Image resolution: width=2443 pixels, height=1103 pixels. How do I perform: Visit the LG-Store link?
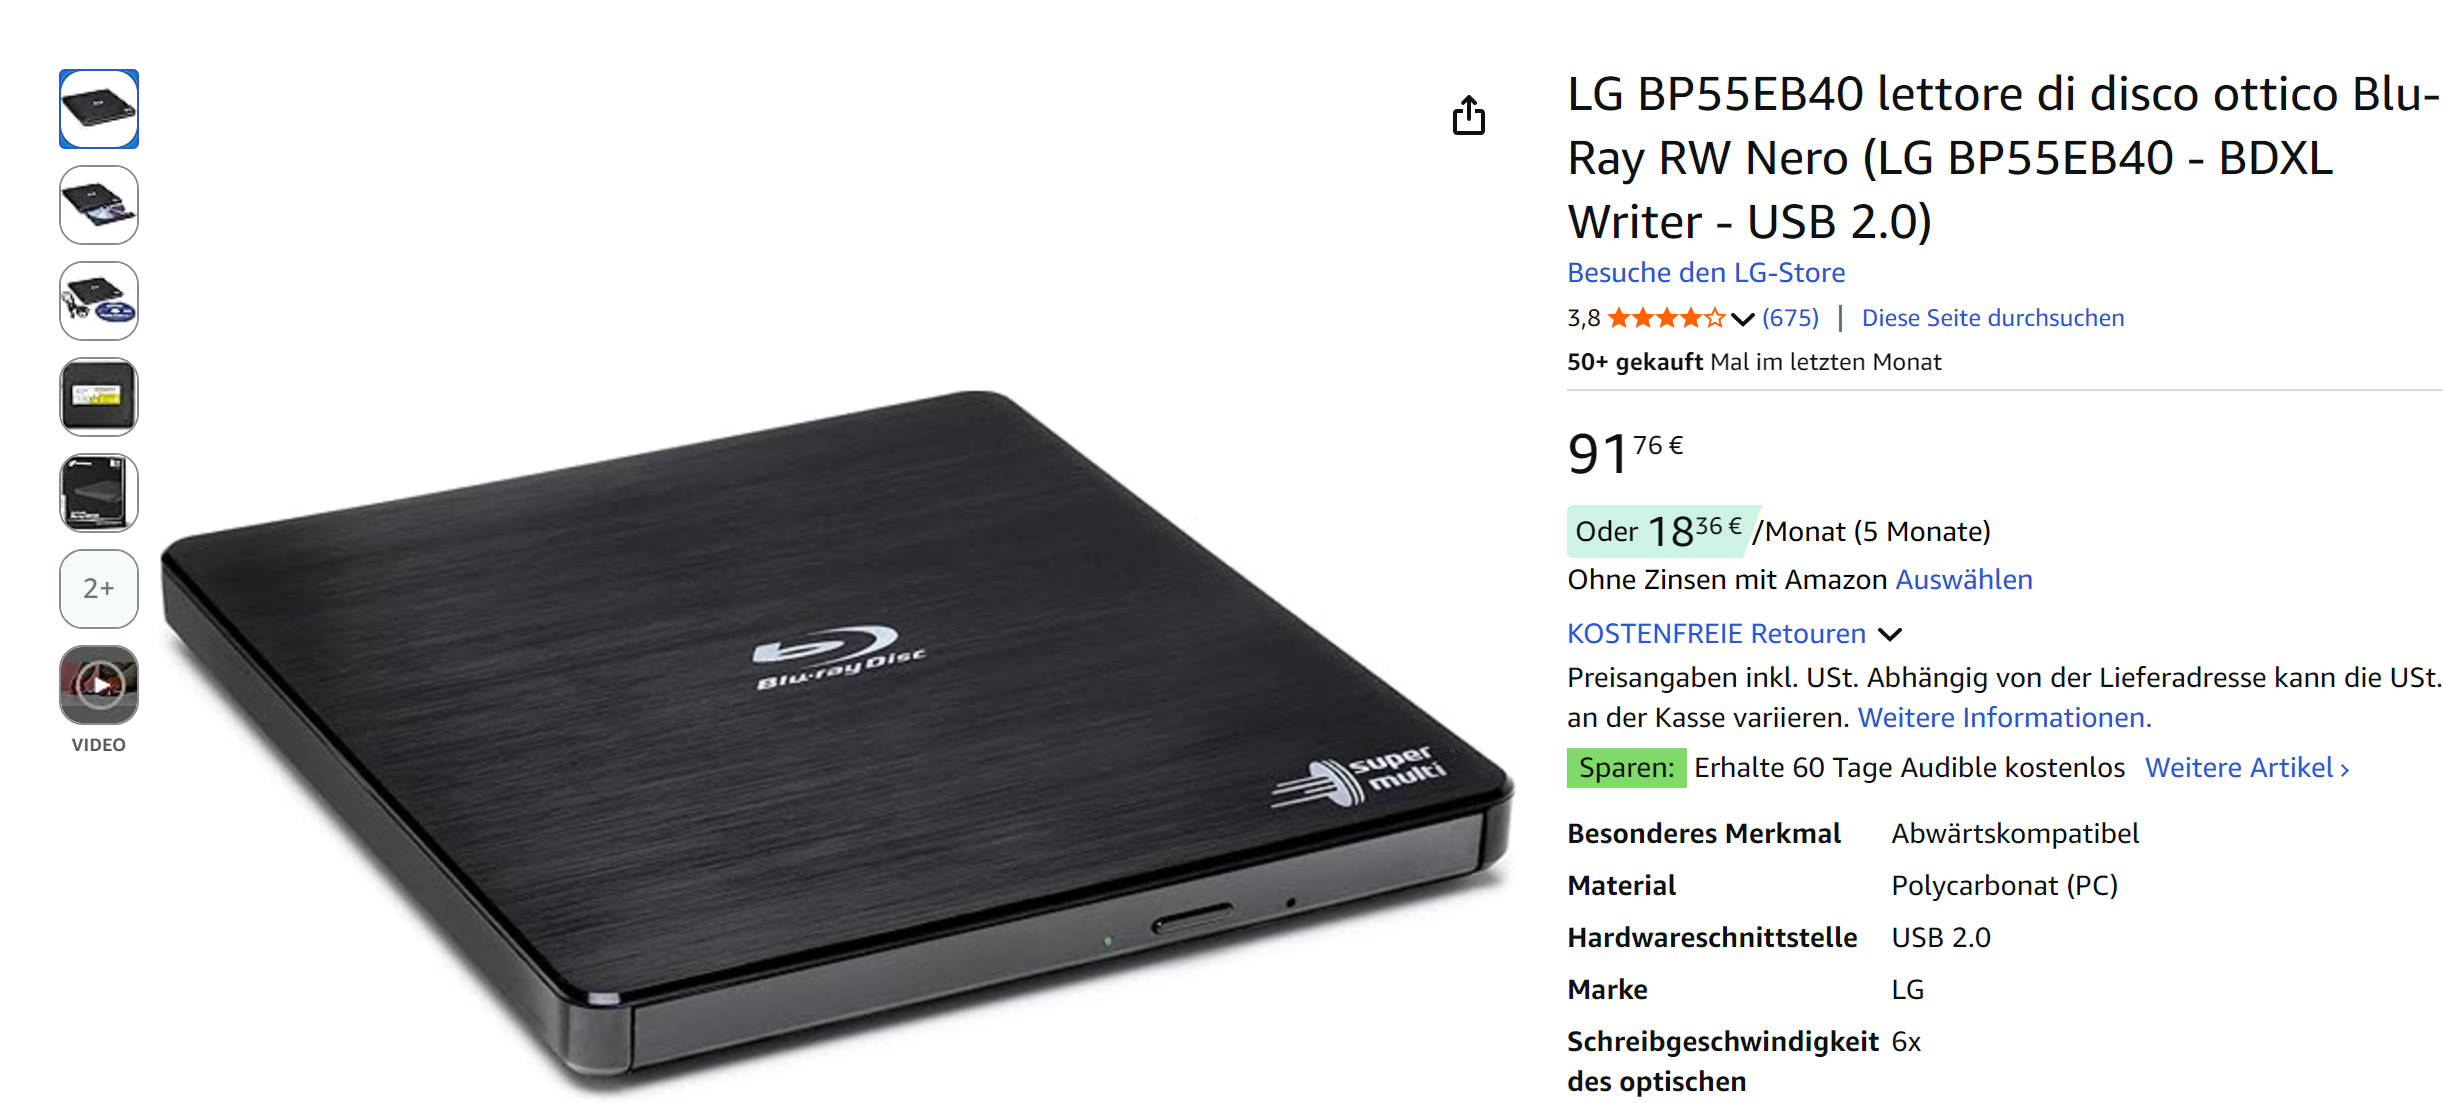1706,272
